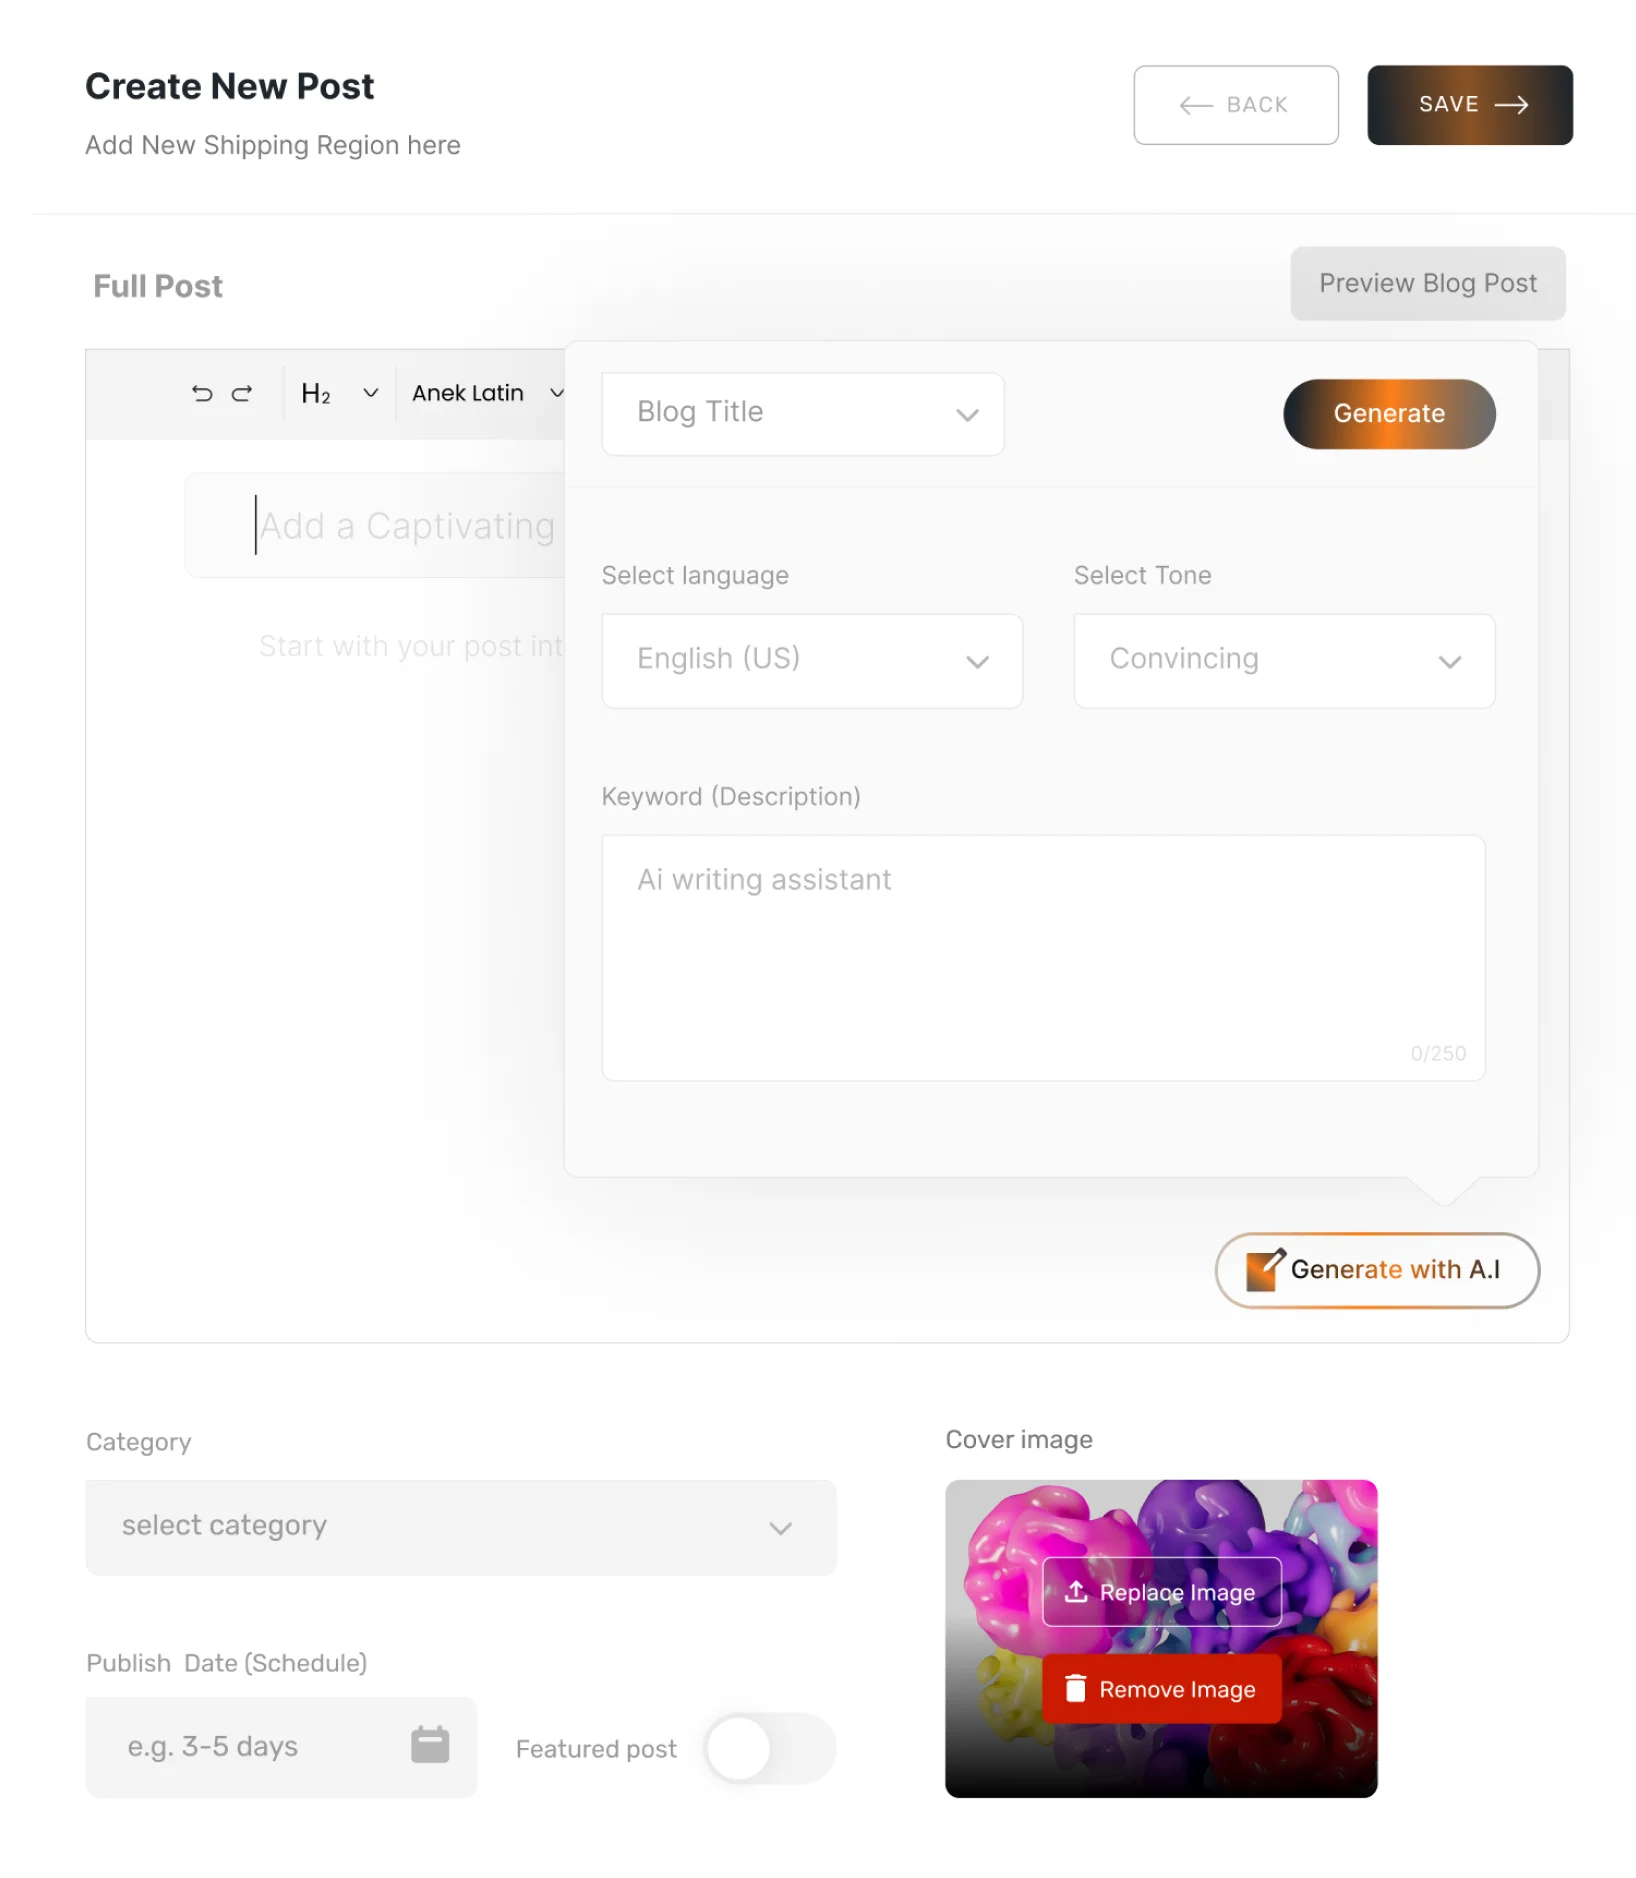Open the calendar icon in Publish Date

[430, 1745]
